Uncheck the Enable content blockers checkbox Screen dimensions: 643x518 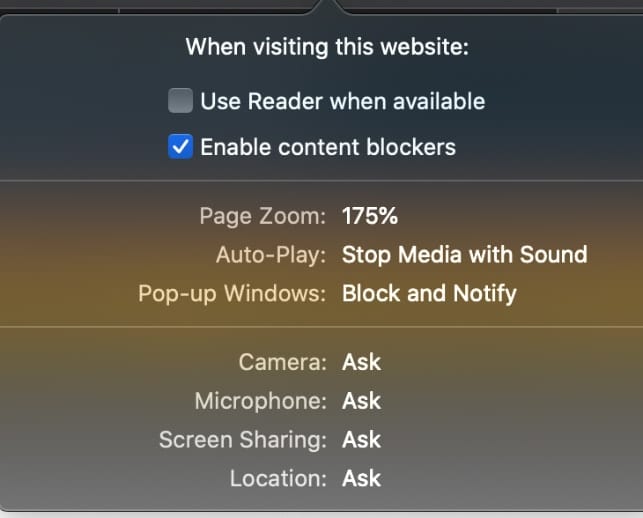pos(180,148)
